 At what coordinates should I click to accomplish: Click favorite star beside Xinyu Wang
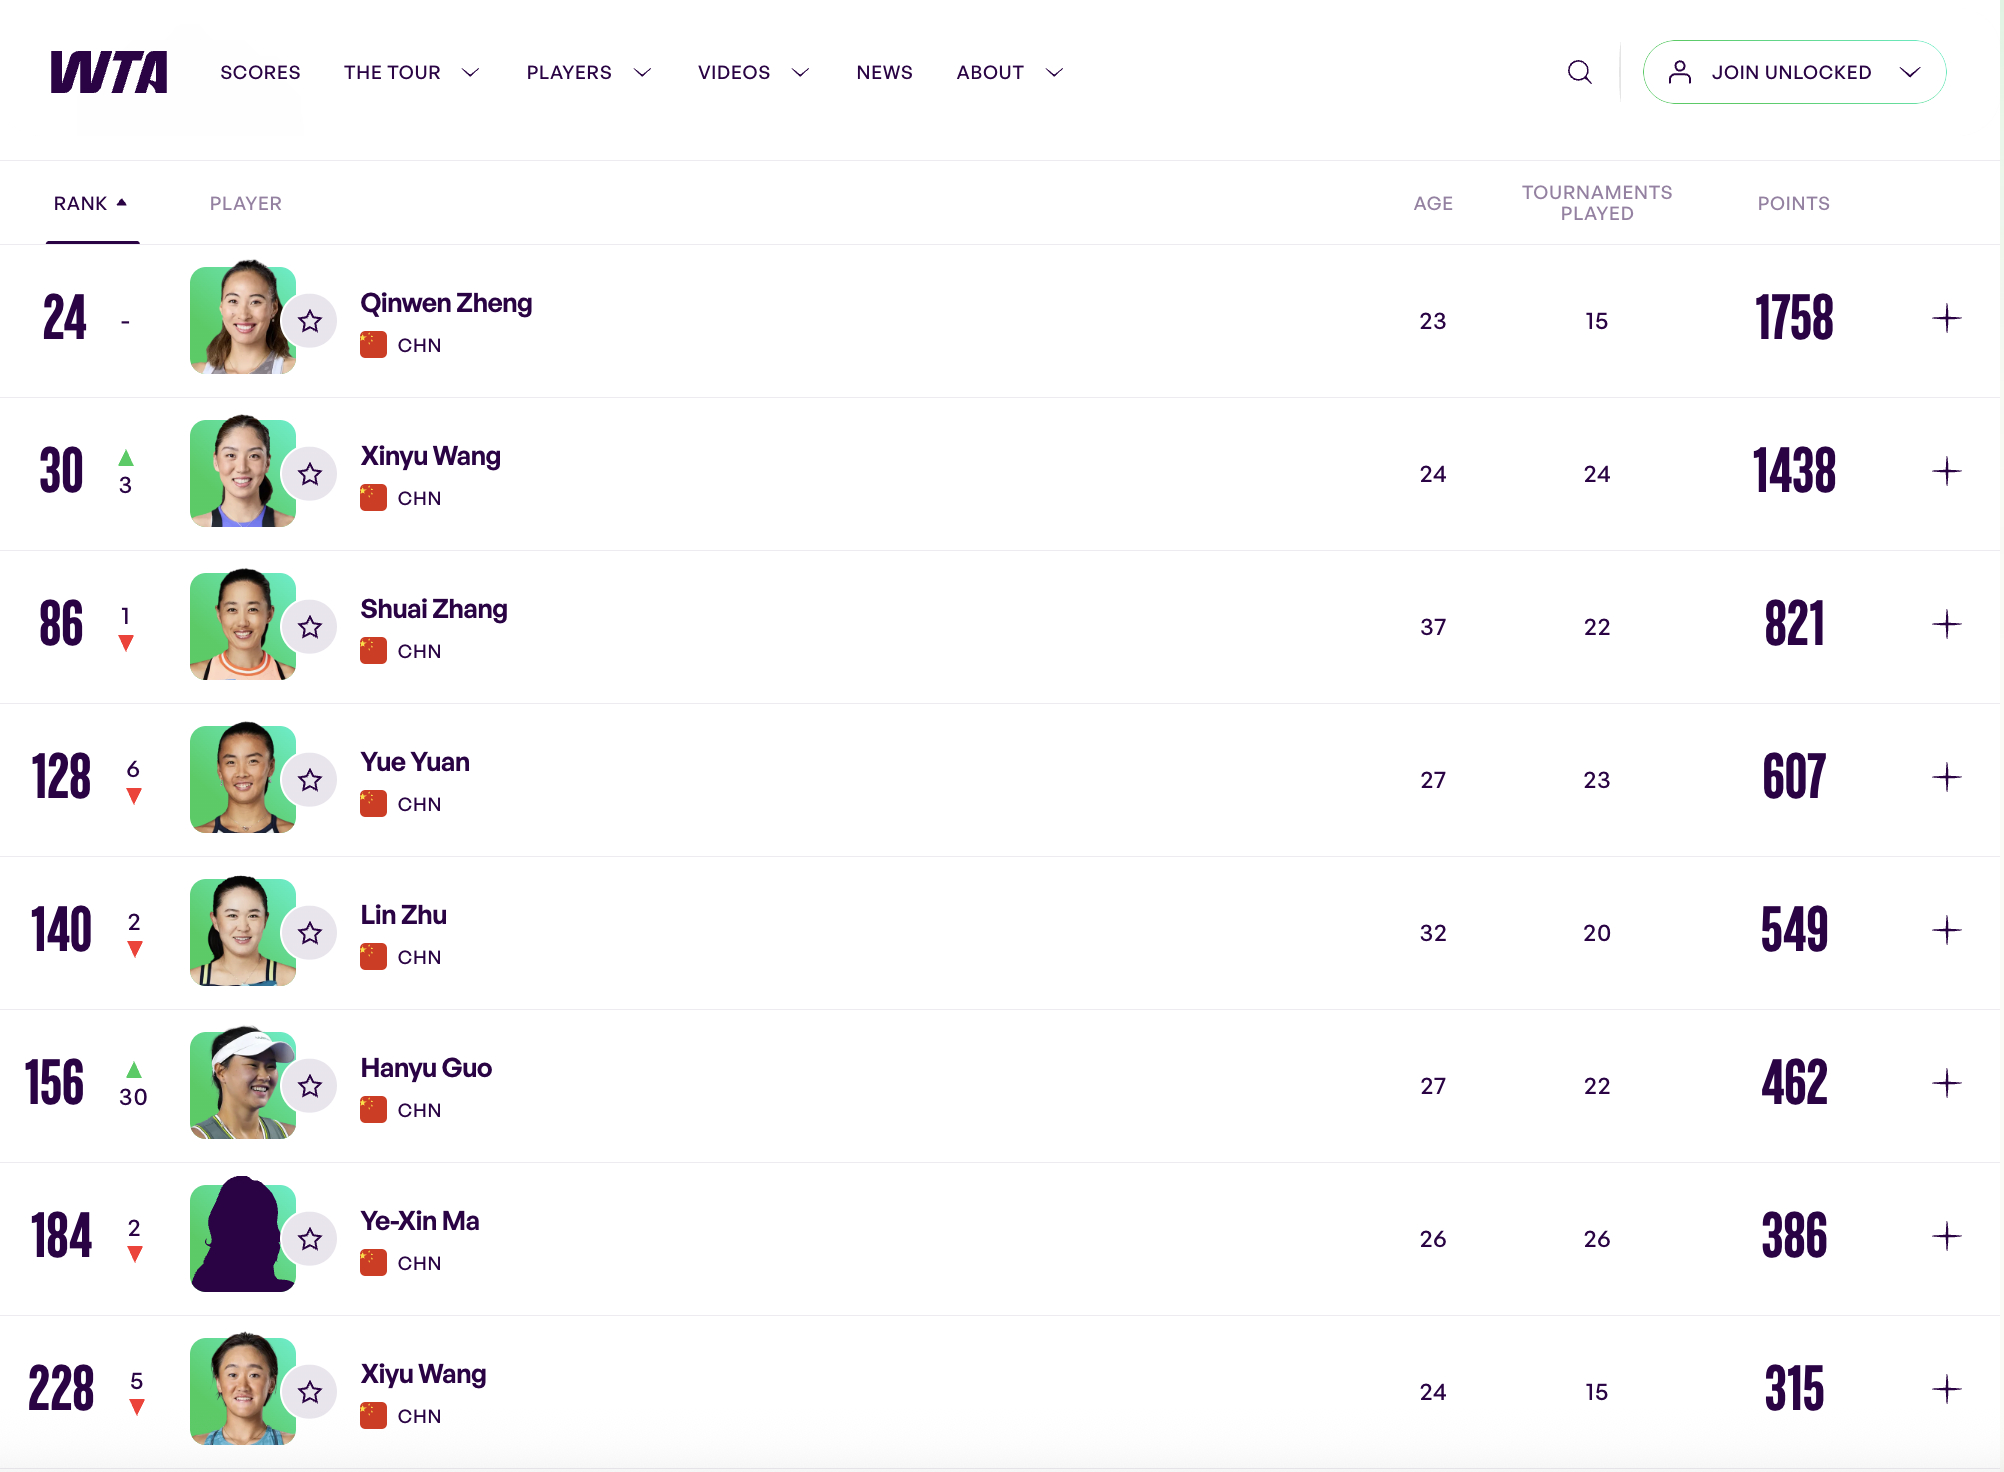pyautogui.click(x=310, y=474)
